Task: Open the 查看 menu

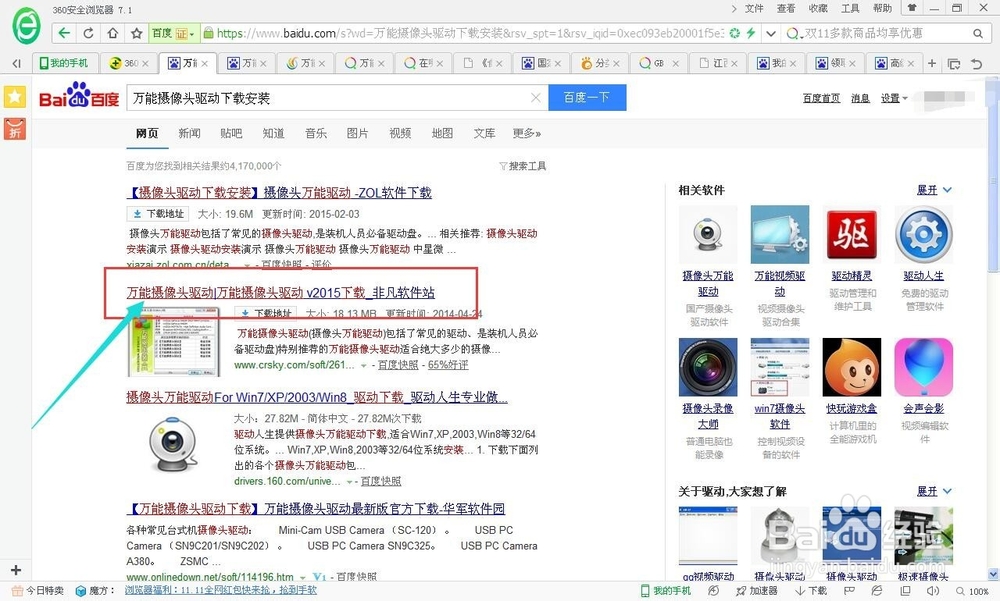Action: (x=786, y=8)
